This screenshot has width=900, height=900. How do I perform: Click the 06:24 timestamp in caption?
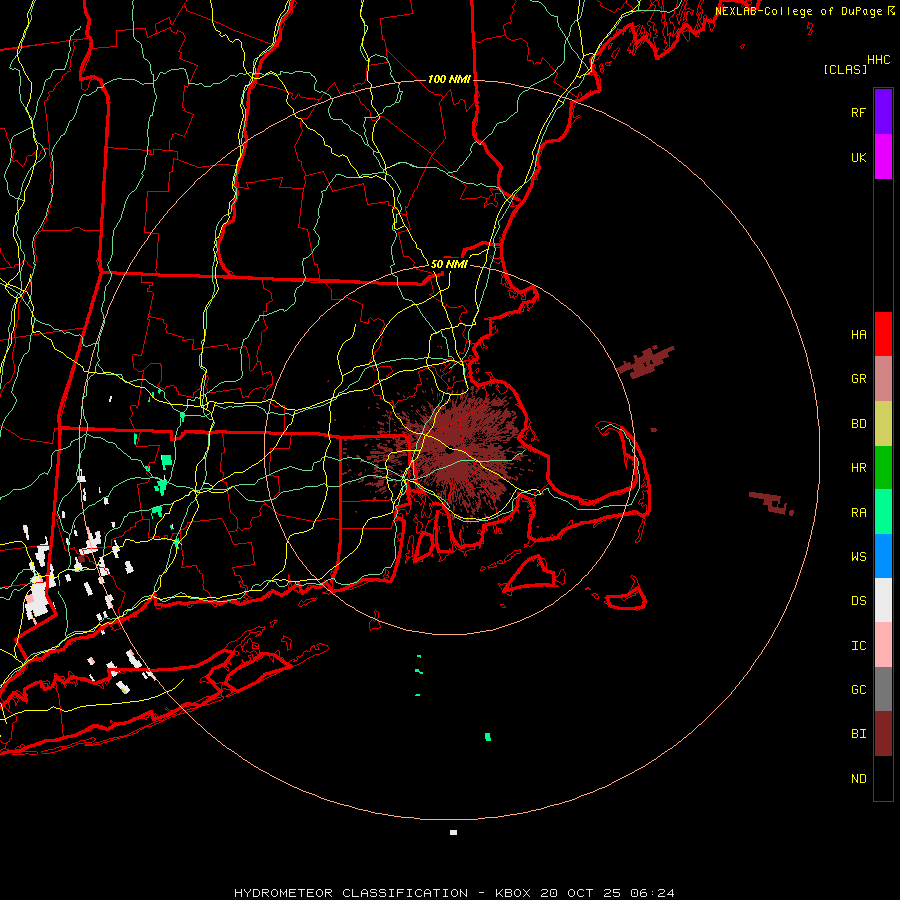click(653, 893)
